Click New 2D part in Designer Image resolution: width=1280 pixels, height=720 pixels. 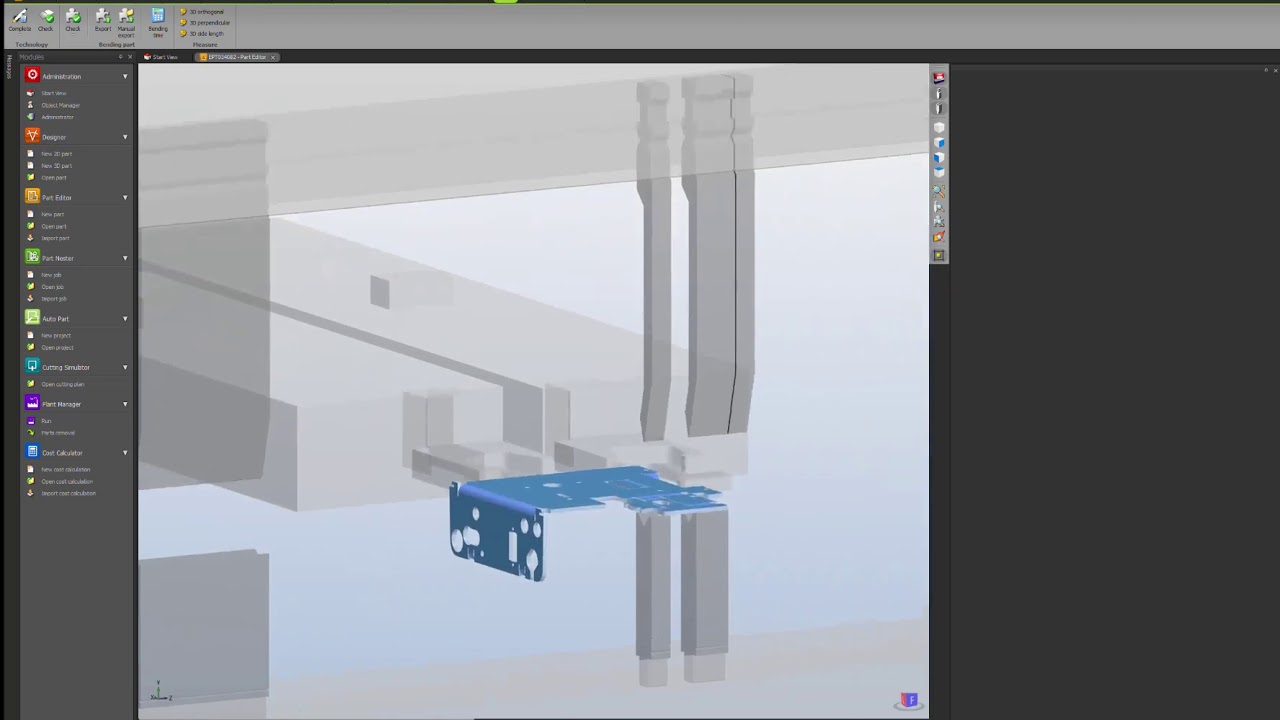pyautogui.click(x=56, y=154)
